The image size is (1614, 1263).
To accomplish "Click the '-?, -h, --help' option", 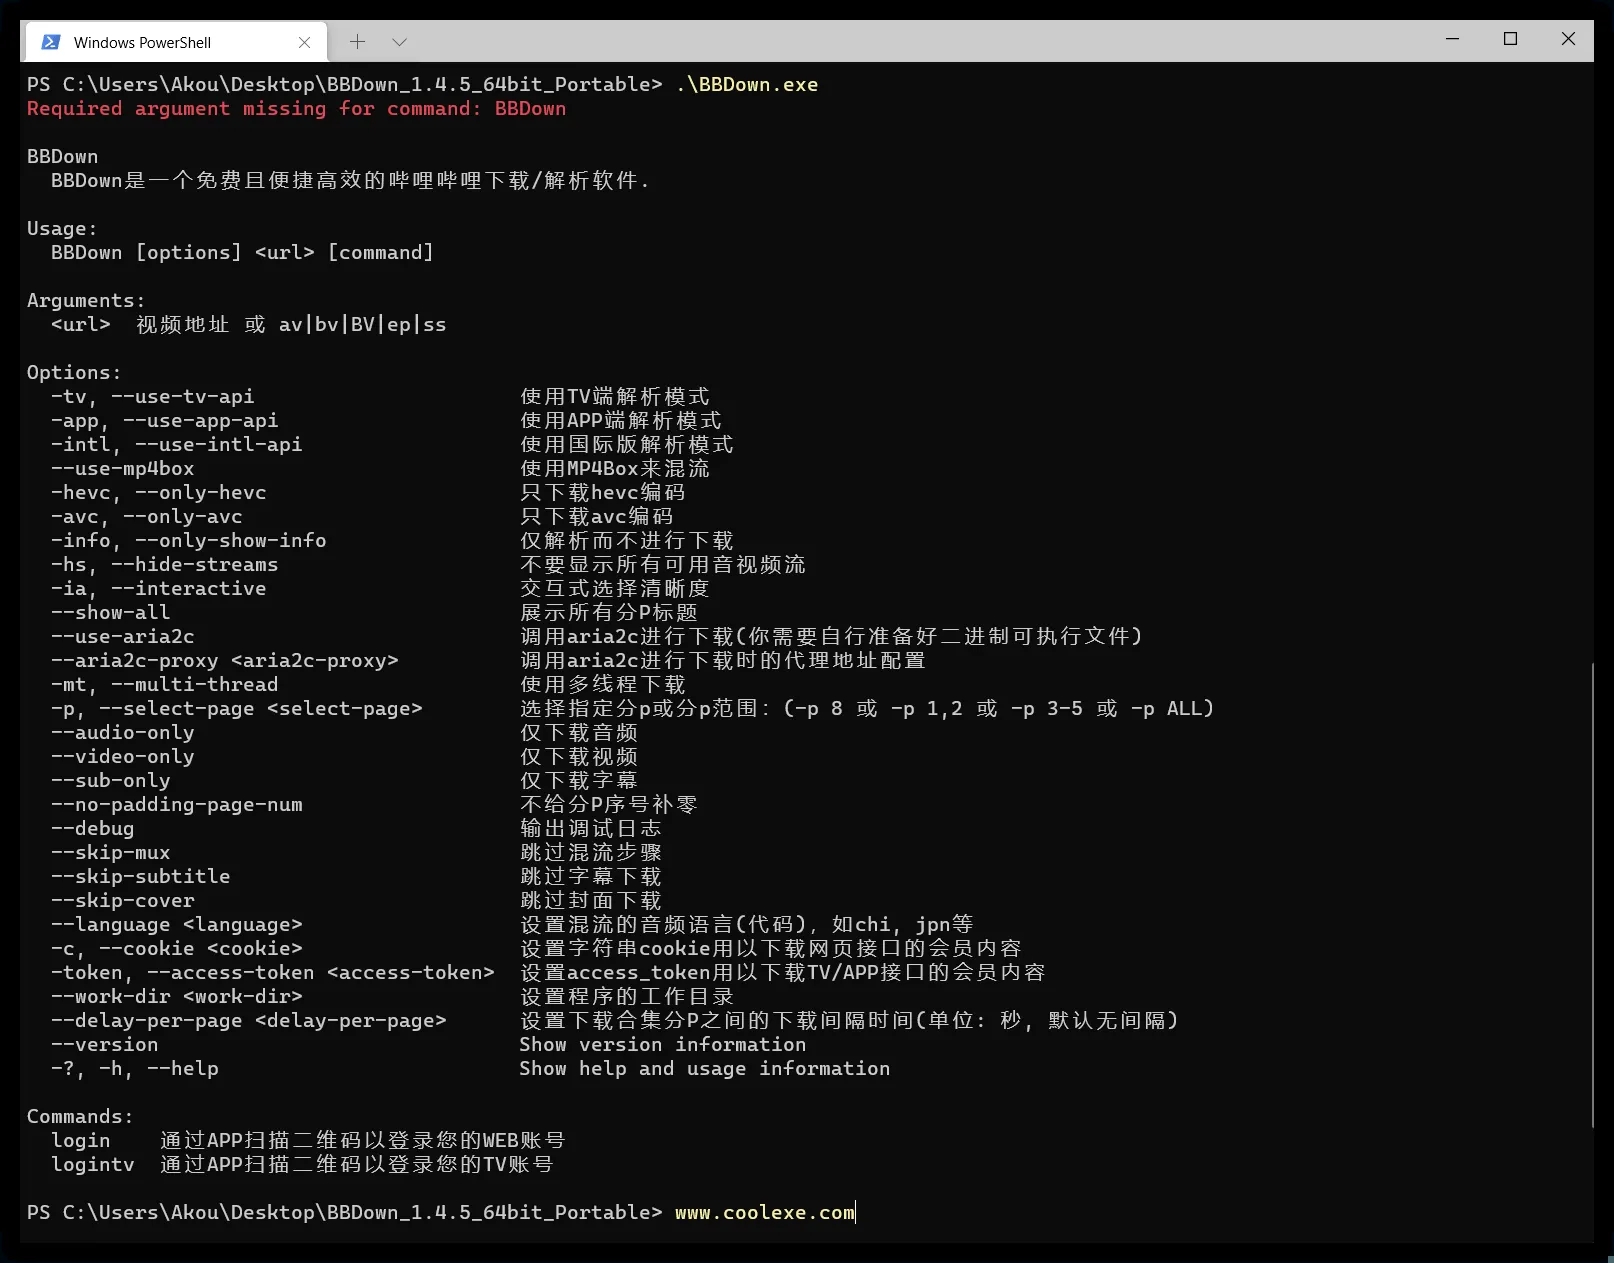I will pos(135,1068).
